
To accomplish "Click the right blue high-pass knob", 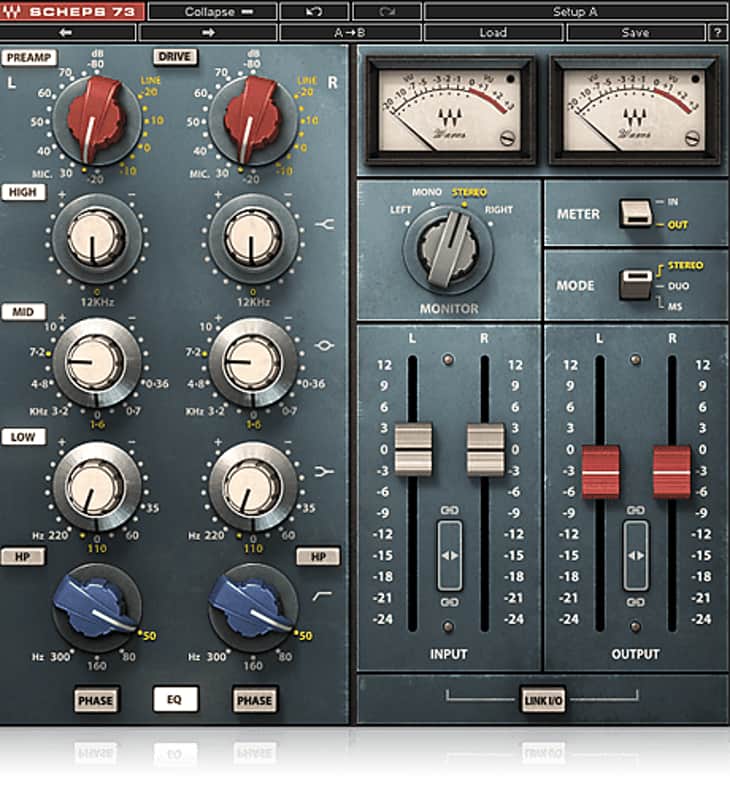I will click(x=253, y=607).
